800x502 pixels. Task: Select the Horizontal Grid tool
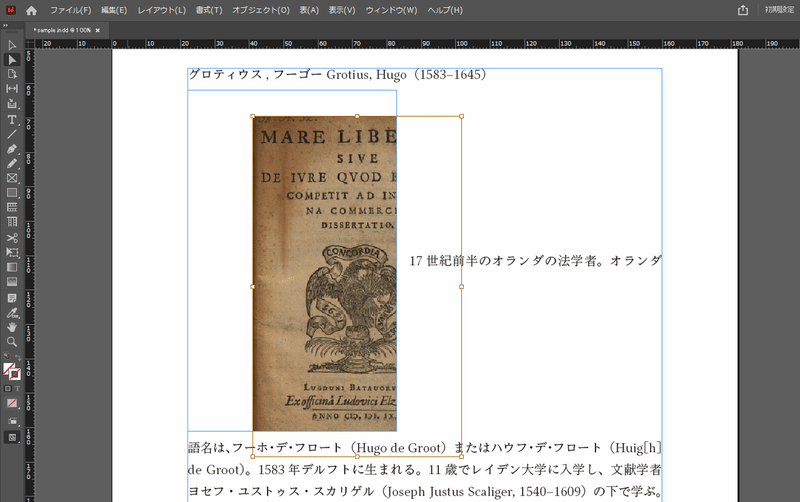point(12,207)
